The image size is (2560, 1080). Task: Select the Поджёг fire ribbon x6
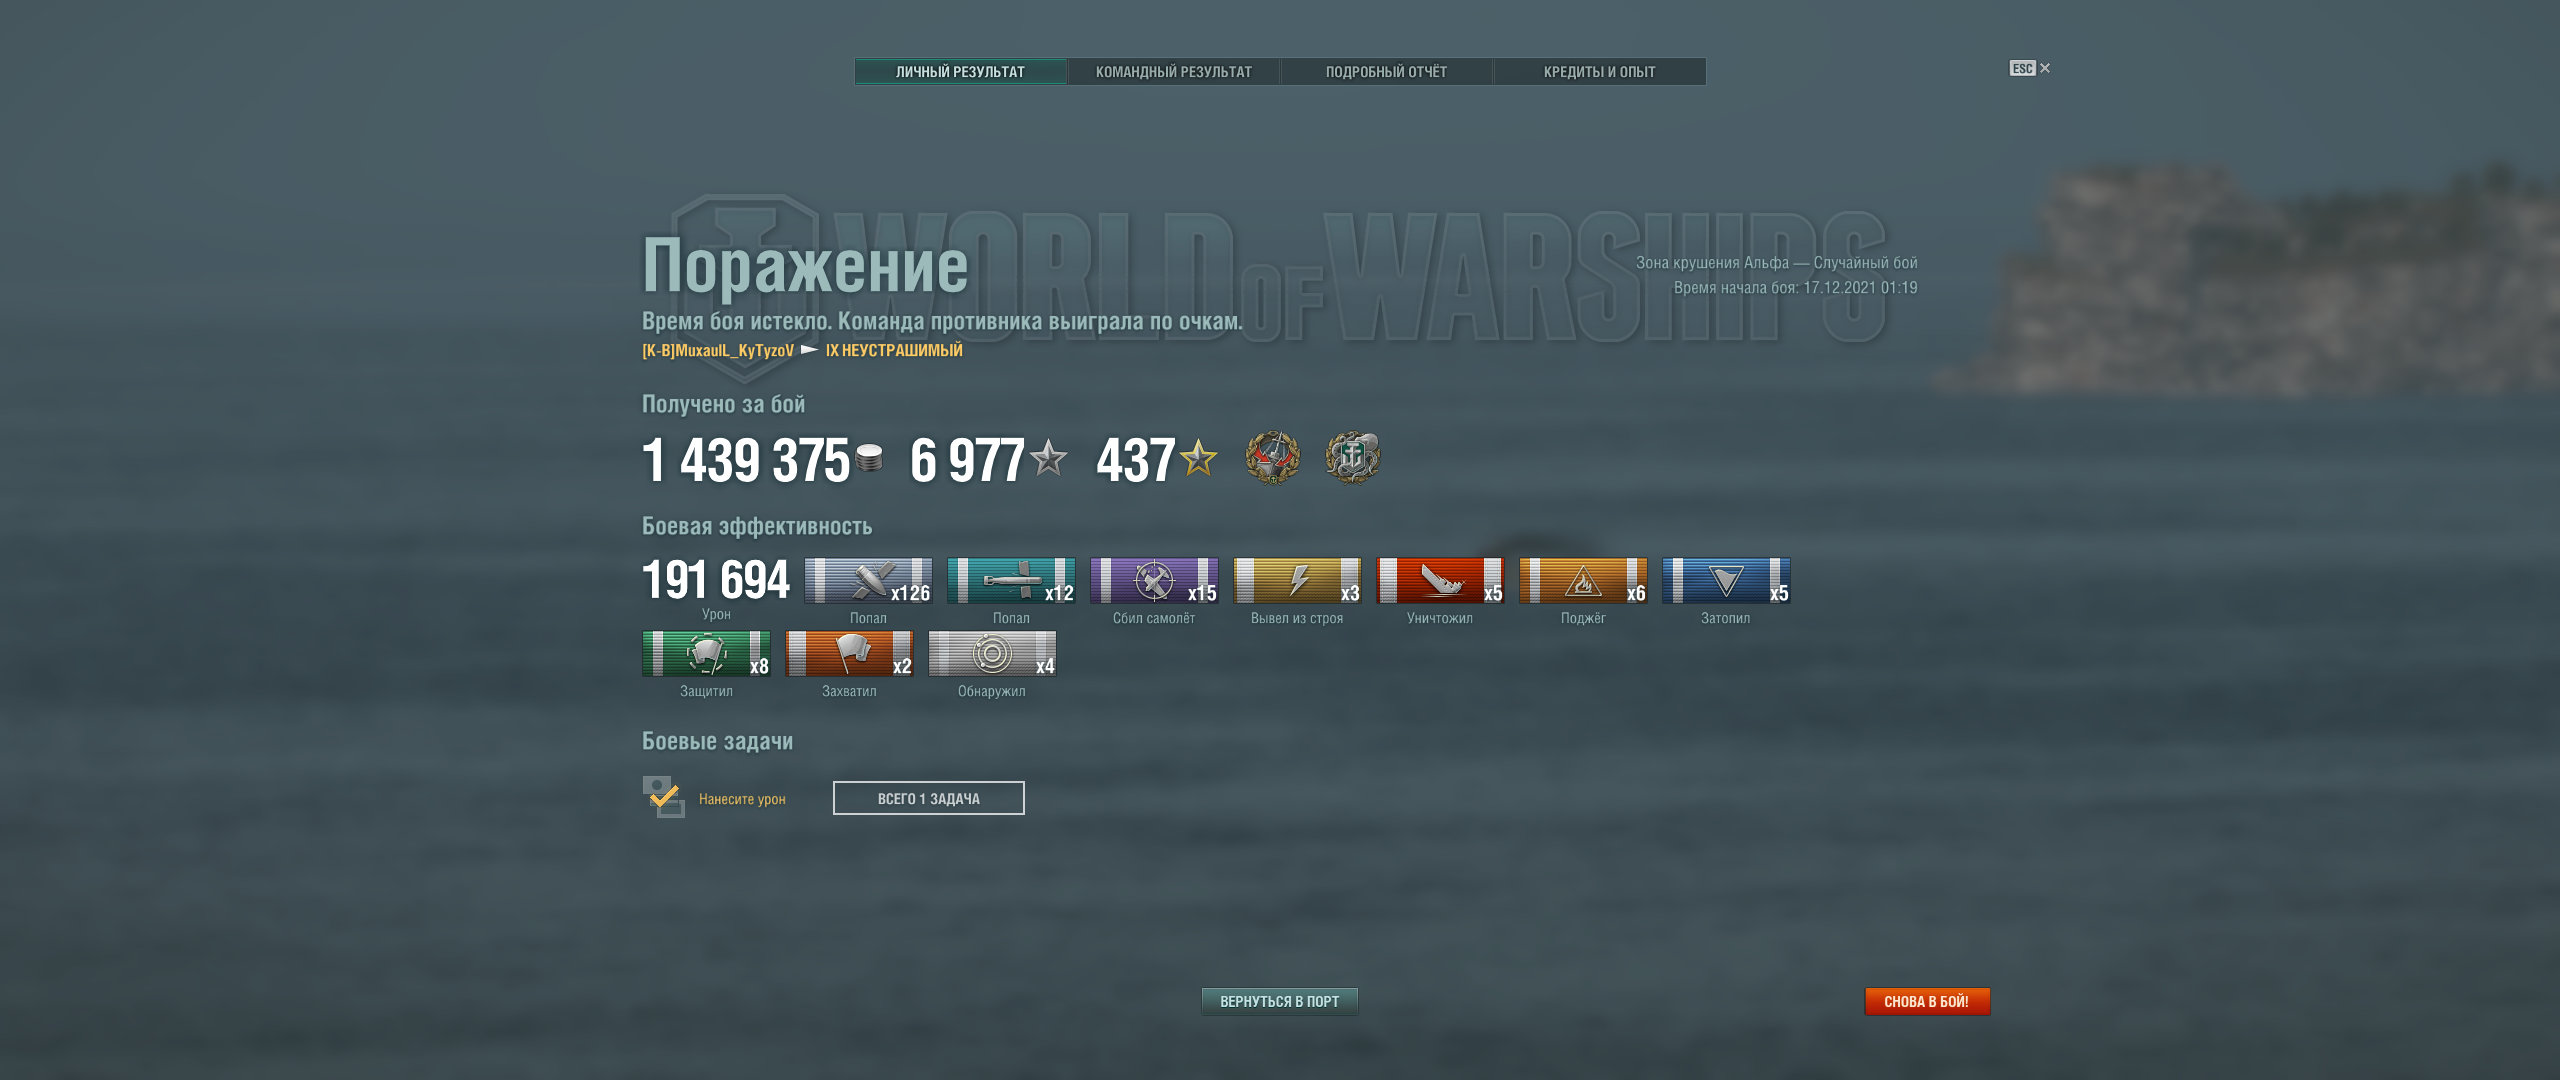click(x=1583, y=581)
